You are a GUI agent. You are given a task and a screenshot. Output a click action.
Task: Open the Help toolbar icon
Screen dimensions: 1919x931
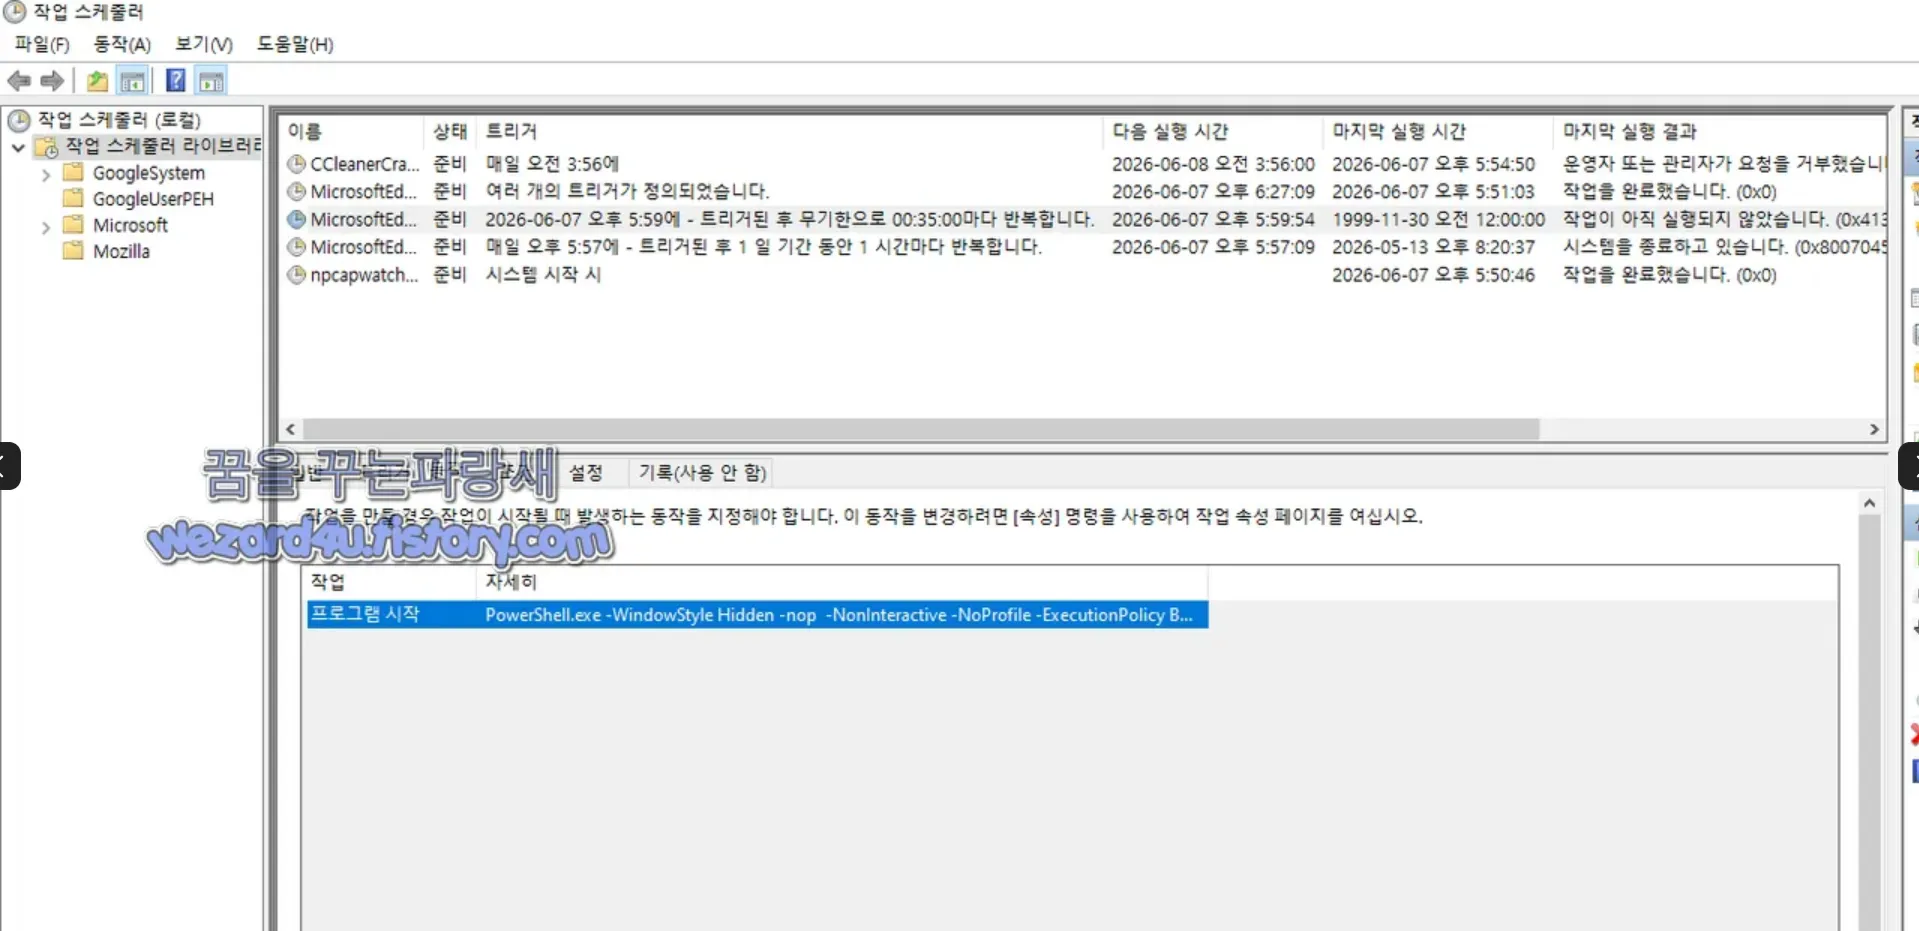click(x=175, y=81)
